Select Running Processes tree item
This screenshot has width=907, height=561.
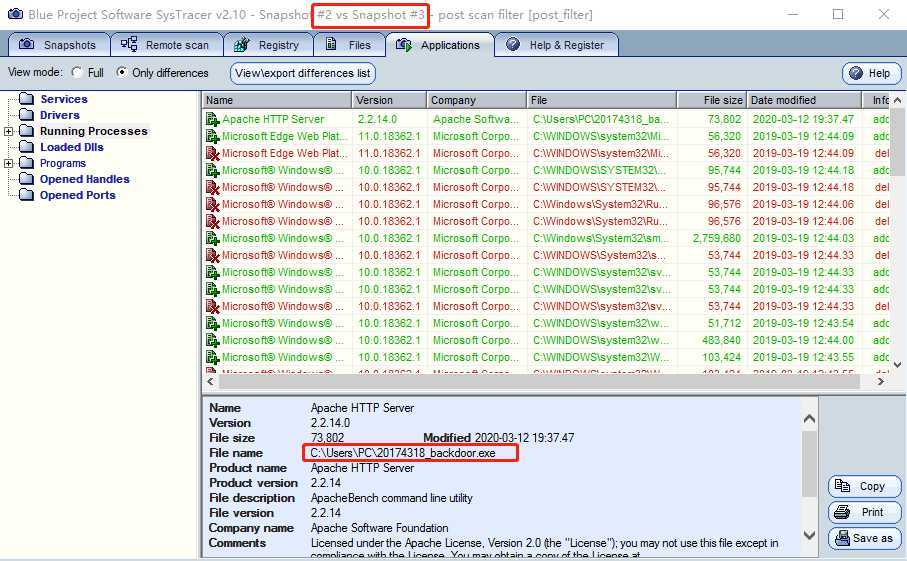[94, 131]
